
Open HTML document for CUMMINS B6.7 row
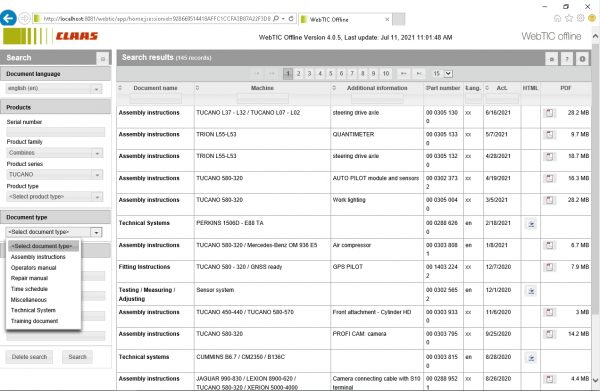point(531,358)
